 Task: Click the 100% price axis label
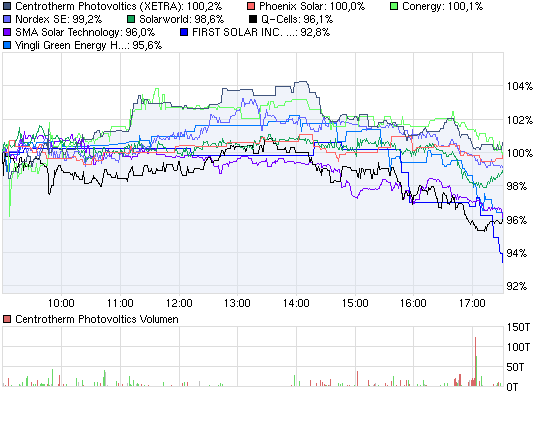coord(520,153)
